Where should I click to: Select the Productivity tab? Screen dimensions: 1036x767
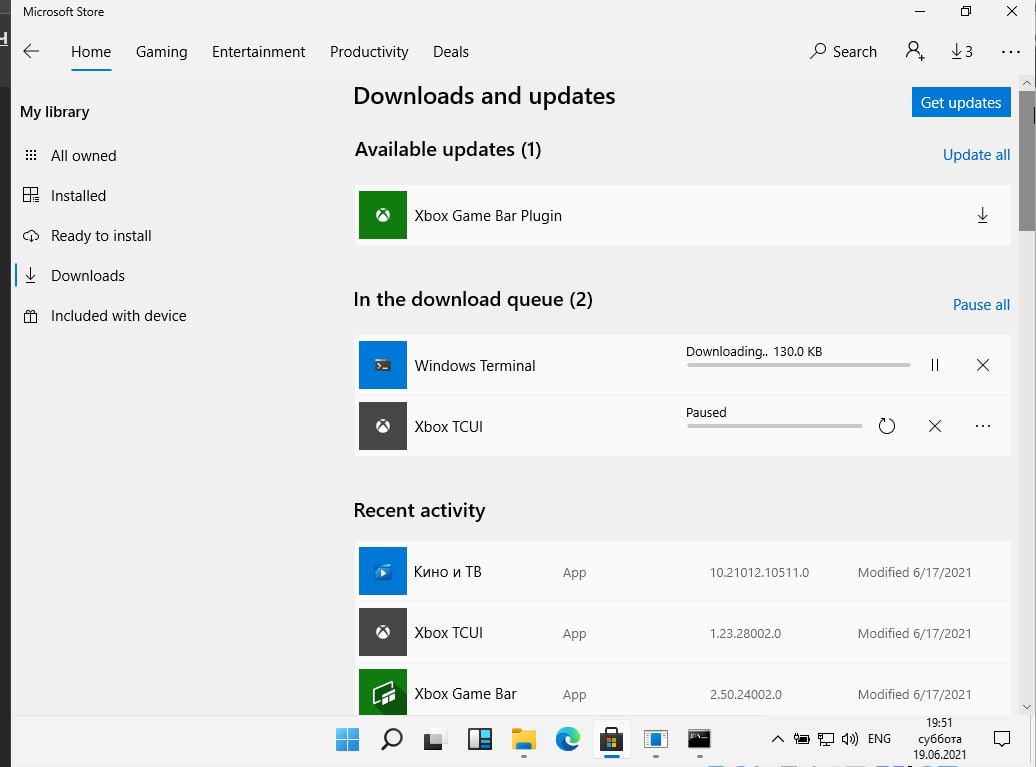point(369,52)
